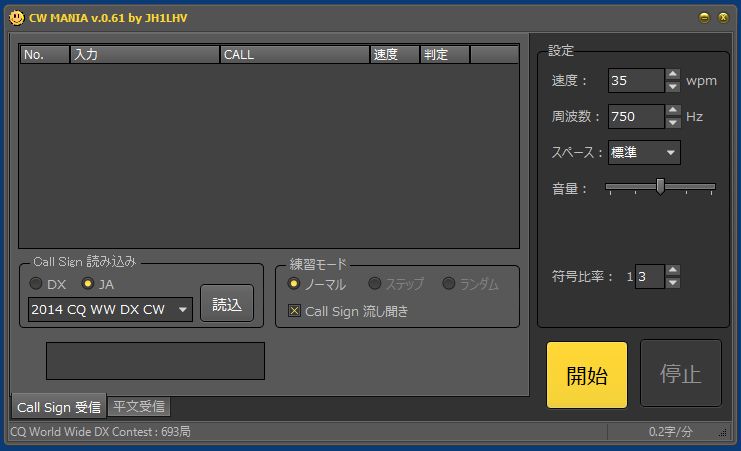Open the 2014 CQ WW DX CW dropdown
The width and height of the screenshot is (741, 451).
[110, 310]
